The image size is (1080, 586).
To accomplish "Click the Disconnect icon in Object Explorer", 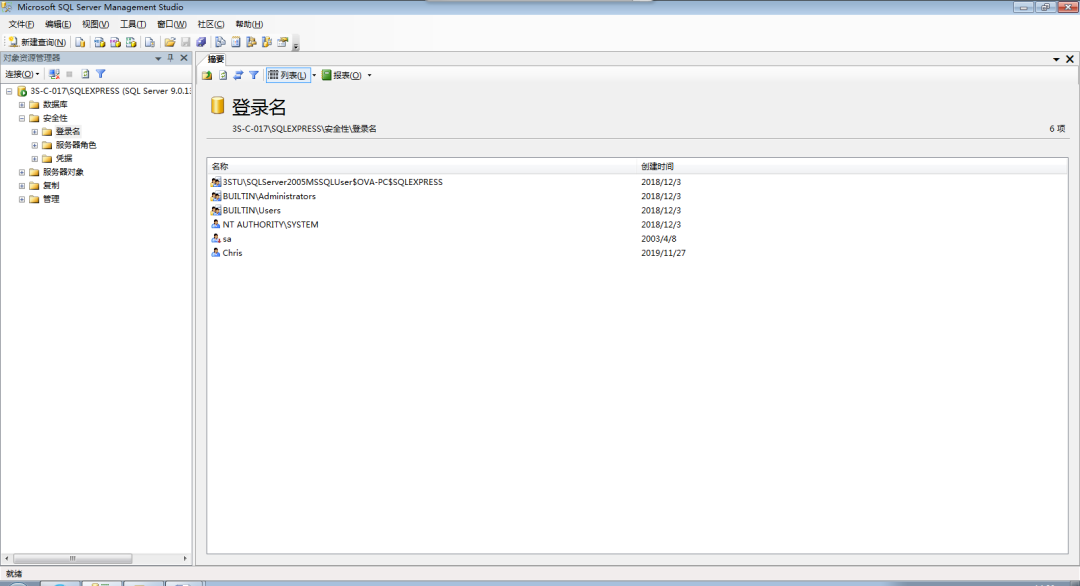I will pyautogui.click(x=54, y=74).
